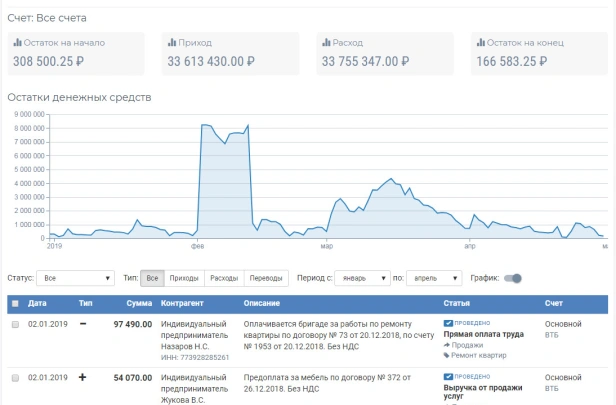Screen dimensions: 616x405
Task: Check the select-all checkbox in table header
Action: (15, 303)
